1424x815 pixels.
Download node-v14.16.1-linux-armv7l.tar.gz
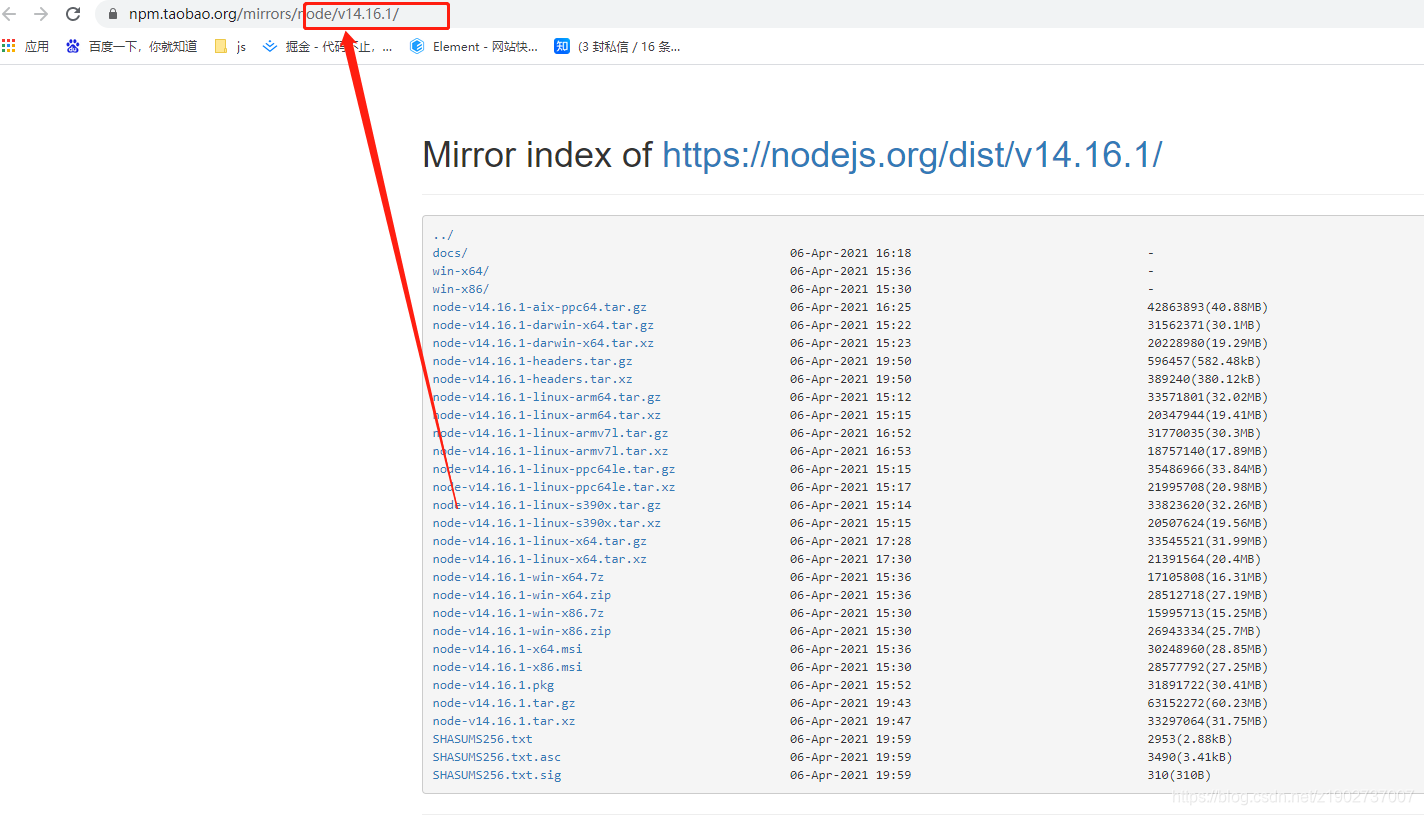tap(551, 433)
